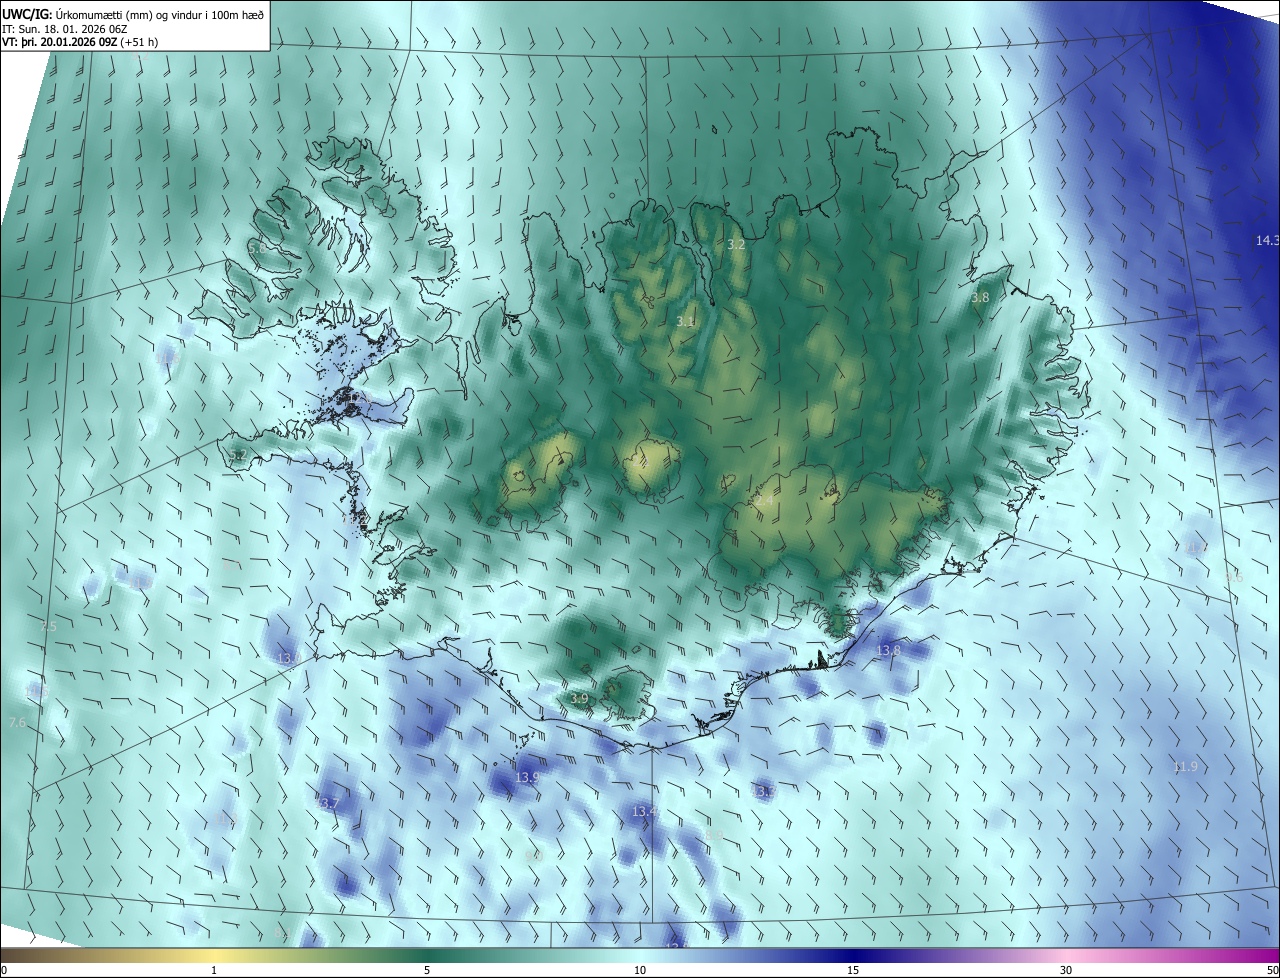Click the 3.8 value in the east
Image resolution: width=1280 pixels, height=978 pixels.
[980, 298]
